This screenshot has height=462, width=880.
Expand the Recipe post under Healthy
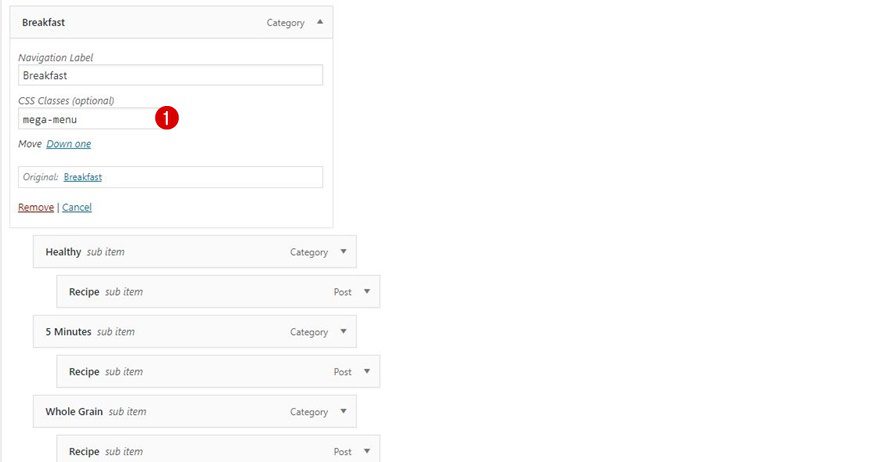point(367,291)
